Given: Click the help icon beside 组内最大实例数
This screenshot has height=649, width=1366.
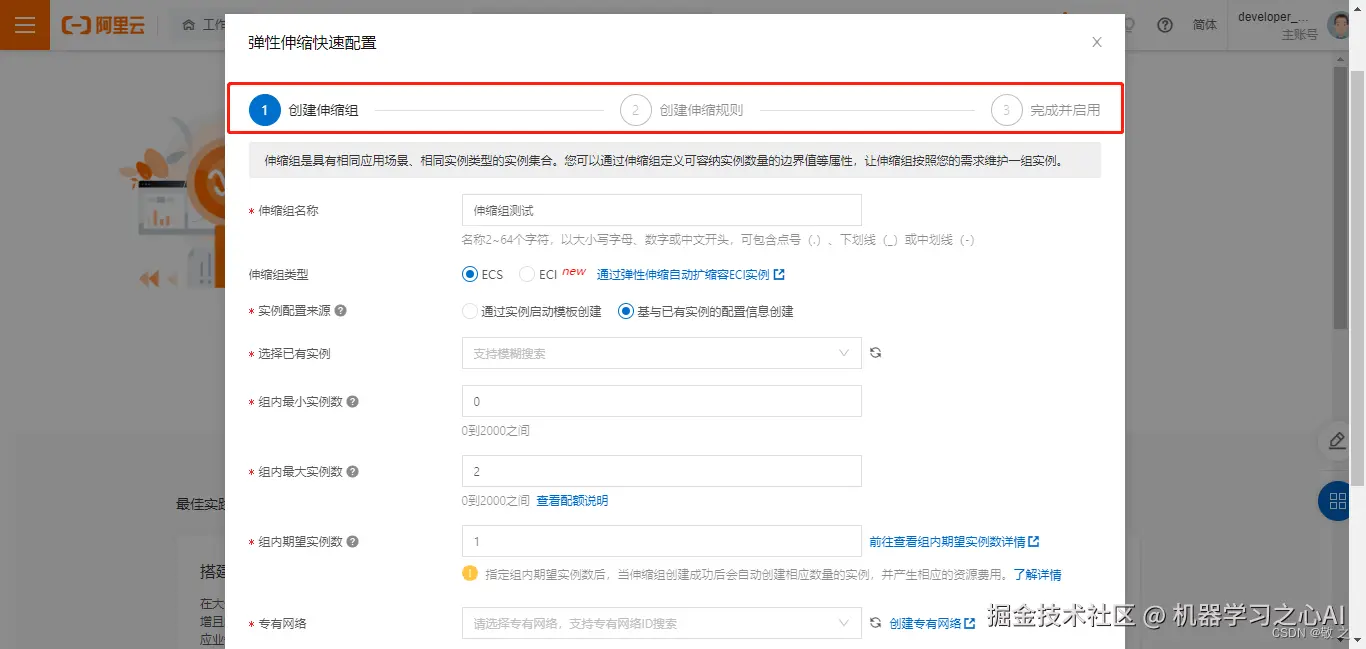Looking at the screenshot, I should click(x=352, y=472).
